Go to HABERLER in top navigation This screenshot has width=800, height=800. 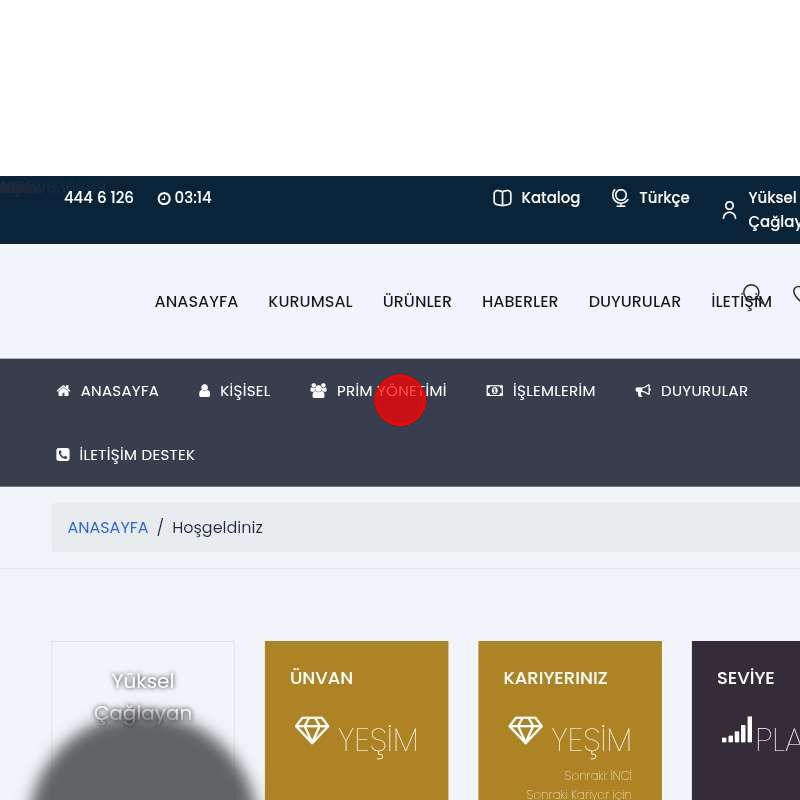tap(520, 302)
